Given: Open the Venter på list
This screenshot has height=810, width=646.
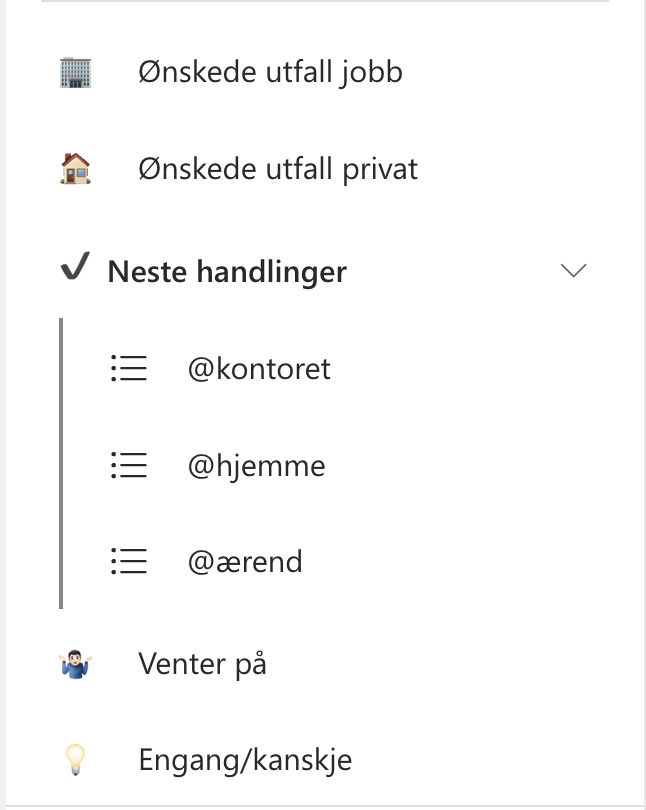Looking at the screenshot, I should click(203, 663).
